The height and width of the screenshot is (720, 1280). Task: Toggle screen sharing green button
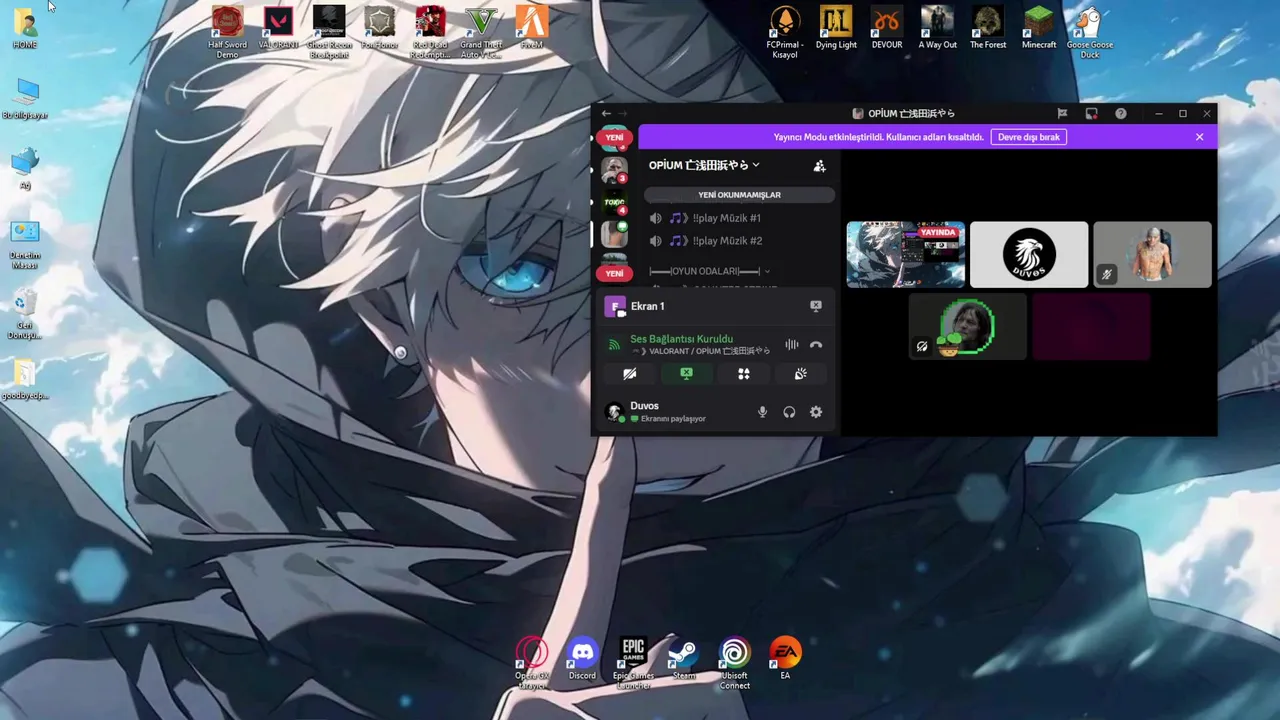[x=686, y=374]
